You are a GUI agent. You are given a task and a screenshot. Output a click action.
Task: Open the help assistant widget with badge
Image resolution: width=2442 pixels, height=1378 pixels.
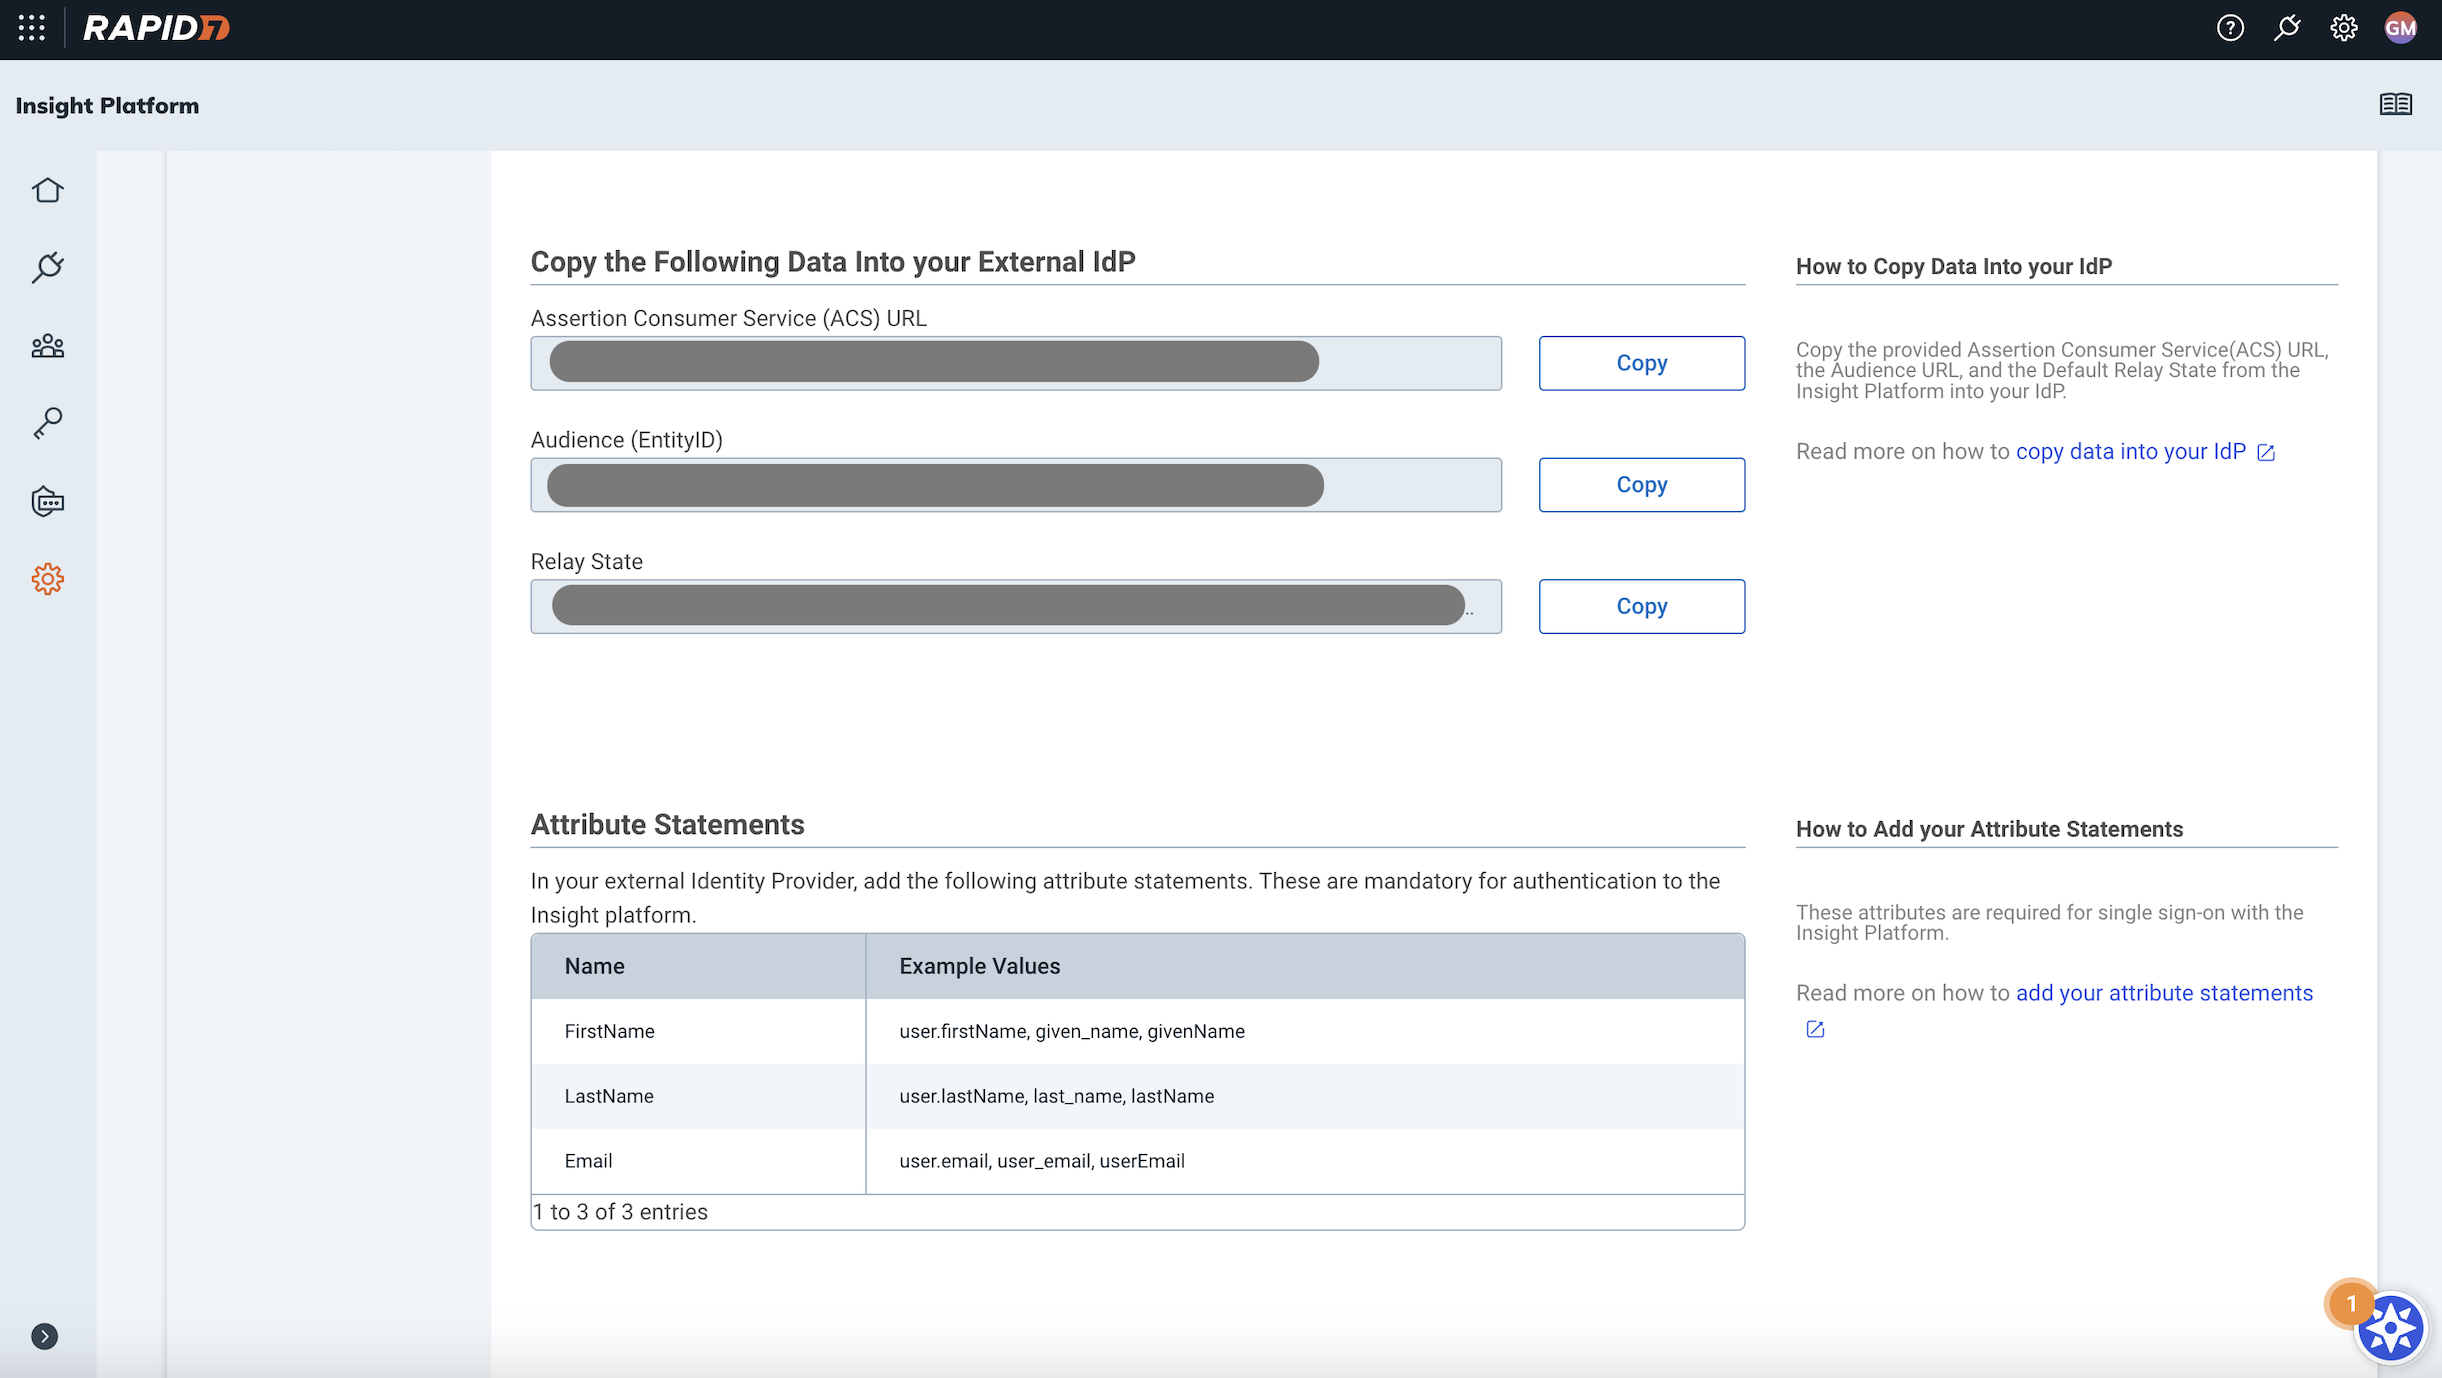tap(2389, 1328)
